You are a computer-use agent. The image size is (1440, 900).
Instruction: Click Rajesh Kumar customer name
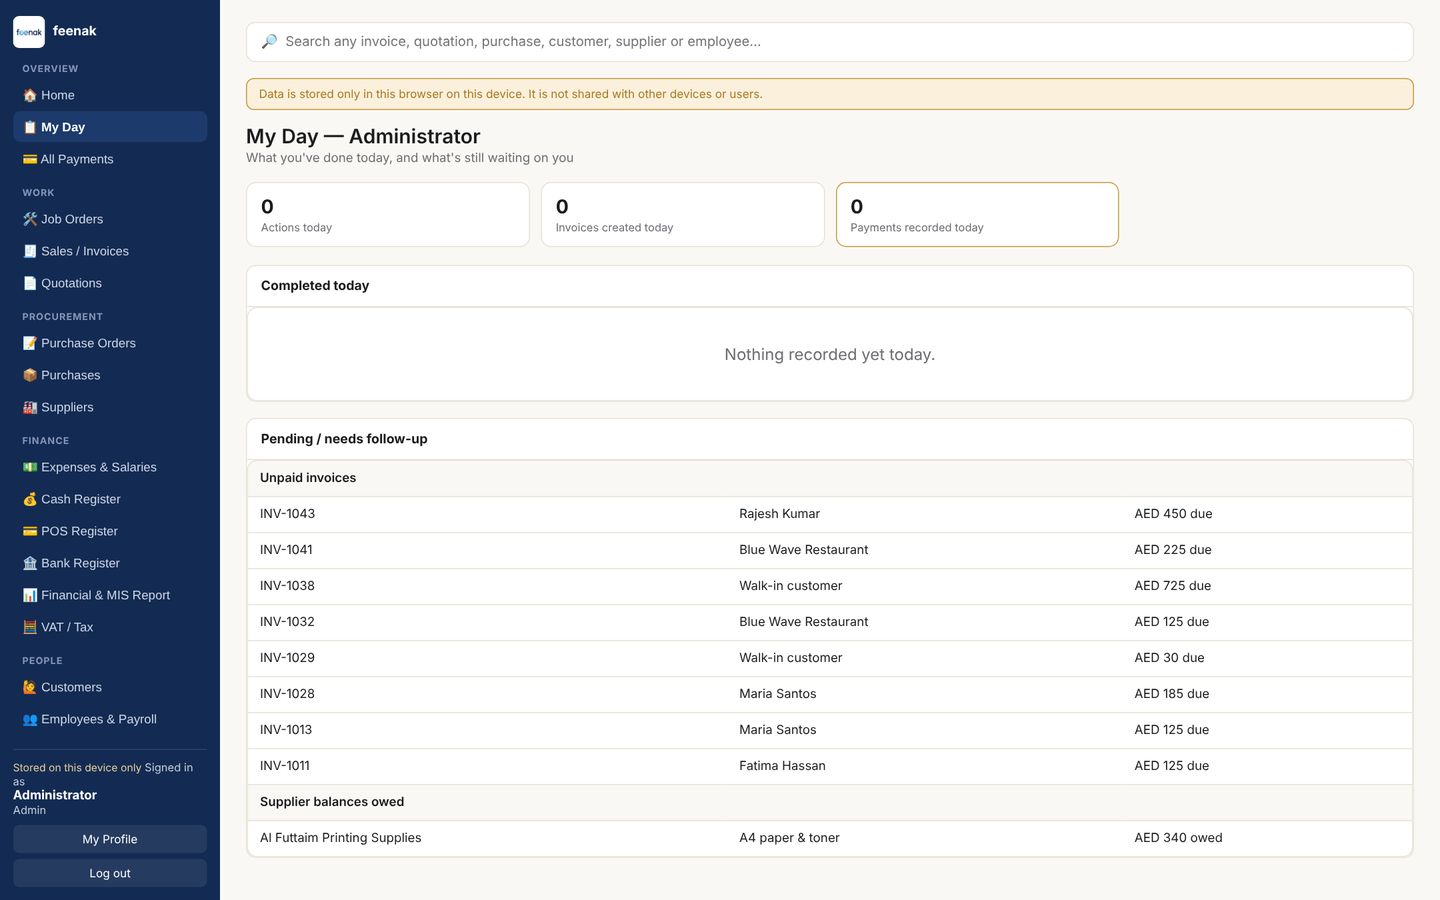[x=780, y=514]
